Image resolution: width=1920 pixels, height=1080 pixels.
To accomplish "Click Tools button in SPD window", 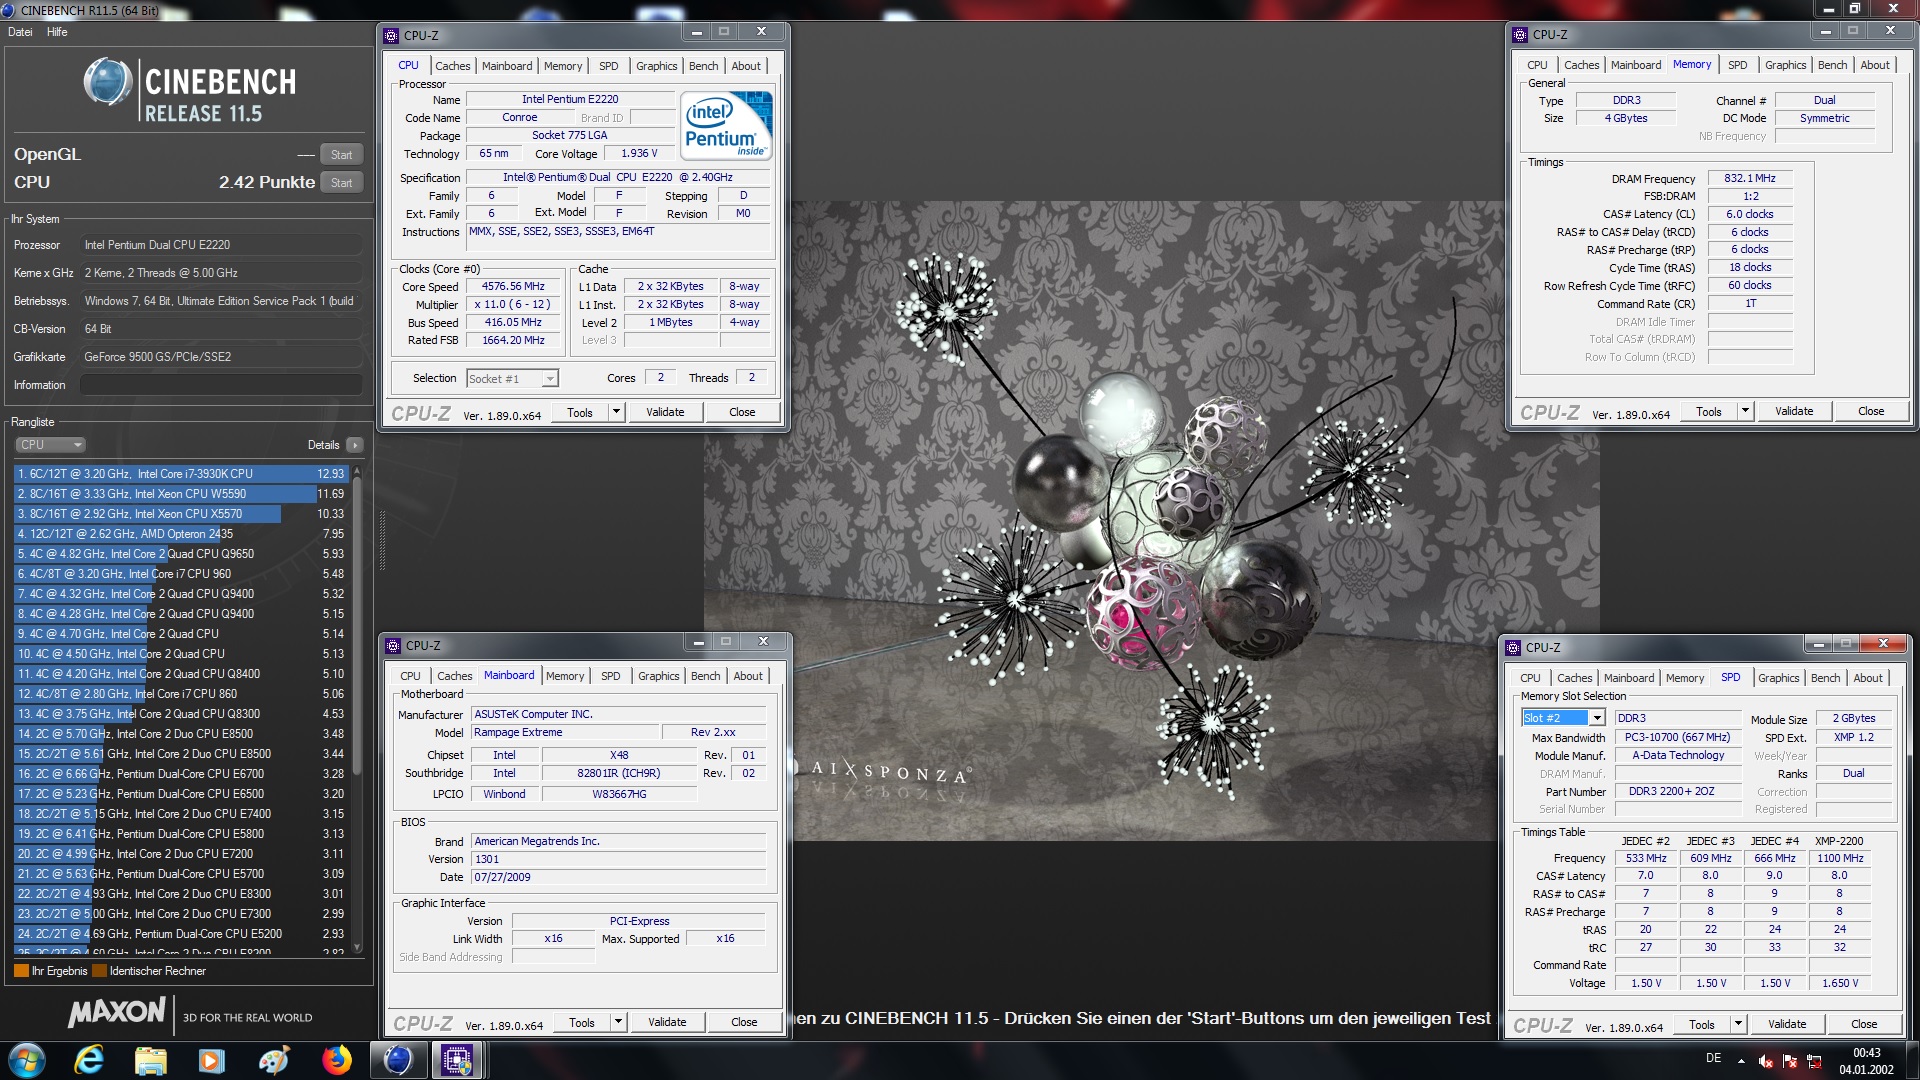I will (1702, 1024).
